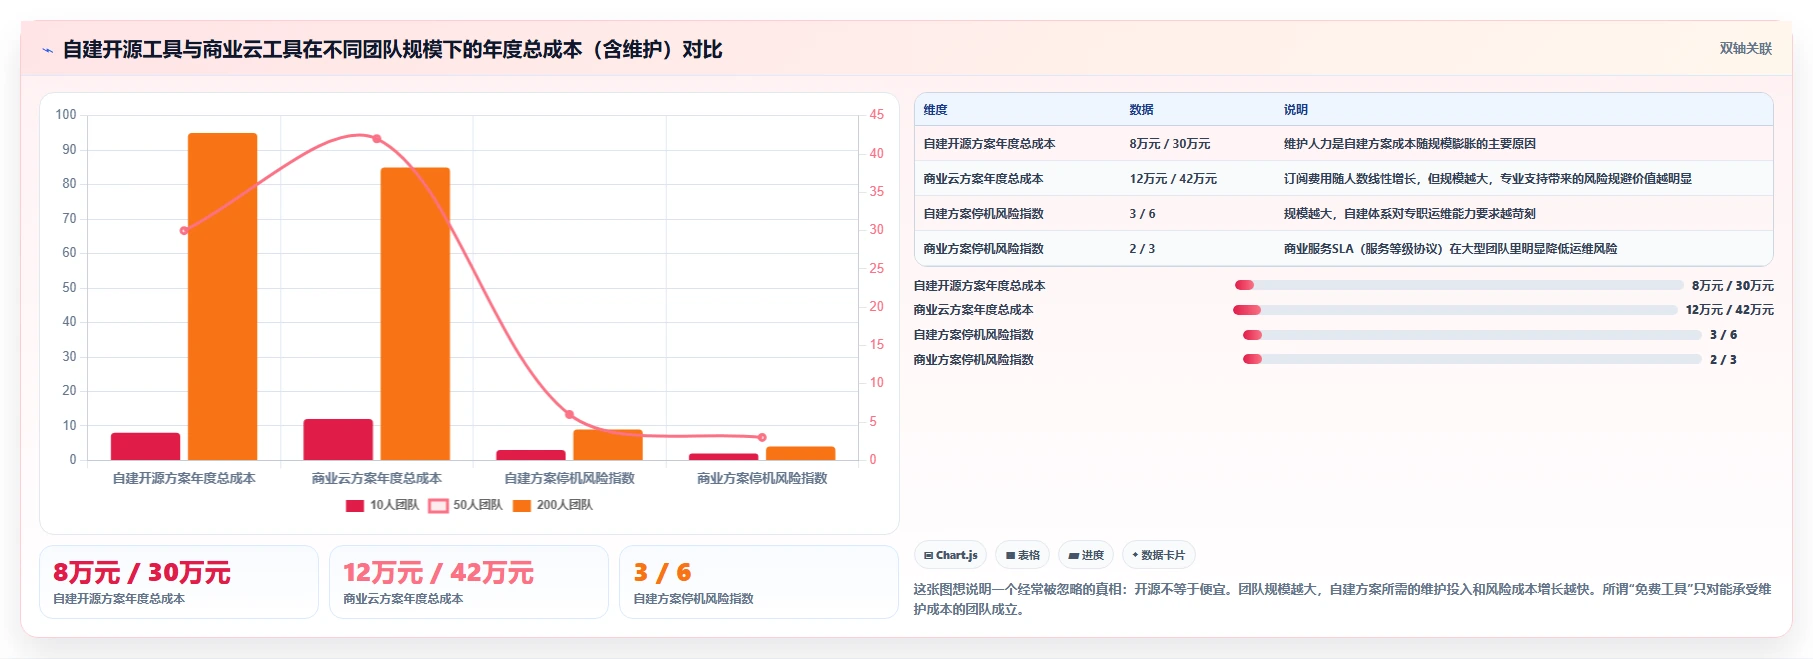Open the 8万元 / 30万元 stat card
This screenshot has height=659, width=1813.
coord(179,582)
